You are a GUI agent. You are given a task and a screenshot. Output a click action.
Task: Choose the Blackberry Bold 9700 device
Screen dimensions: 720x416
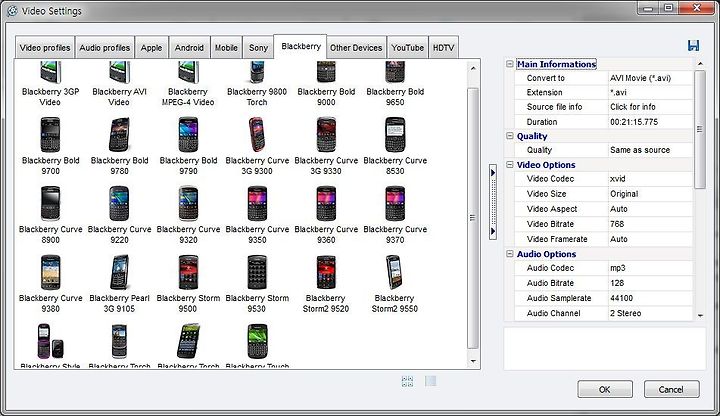(51, 135)
